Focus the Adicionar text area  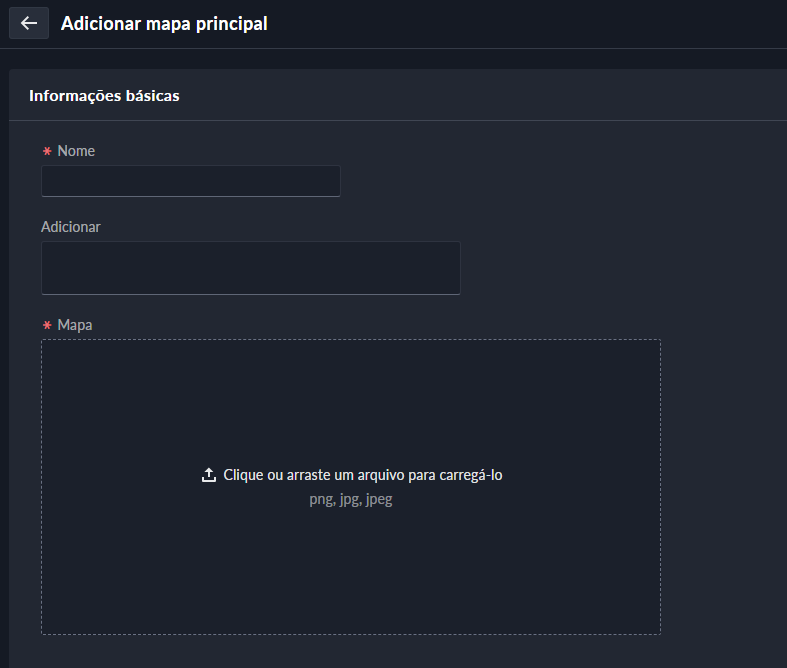click(250, 268)
